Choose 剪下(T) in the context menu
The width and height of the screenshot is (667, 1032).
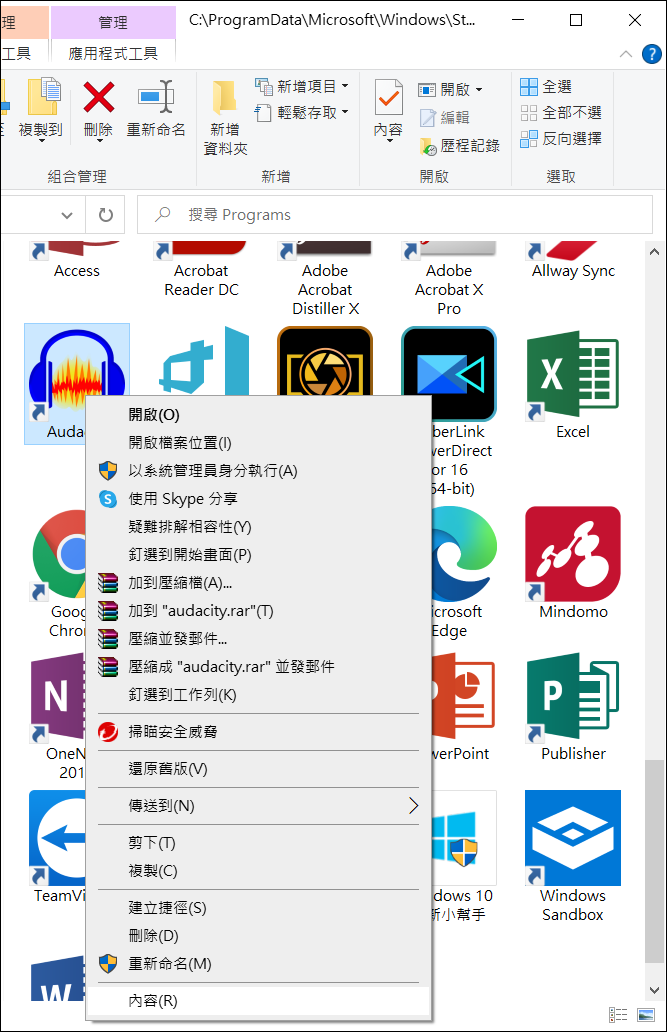(258, 842)
